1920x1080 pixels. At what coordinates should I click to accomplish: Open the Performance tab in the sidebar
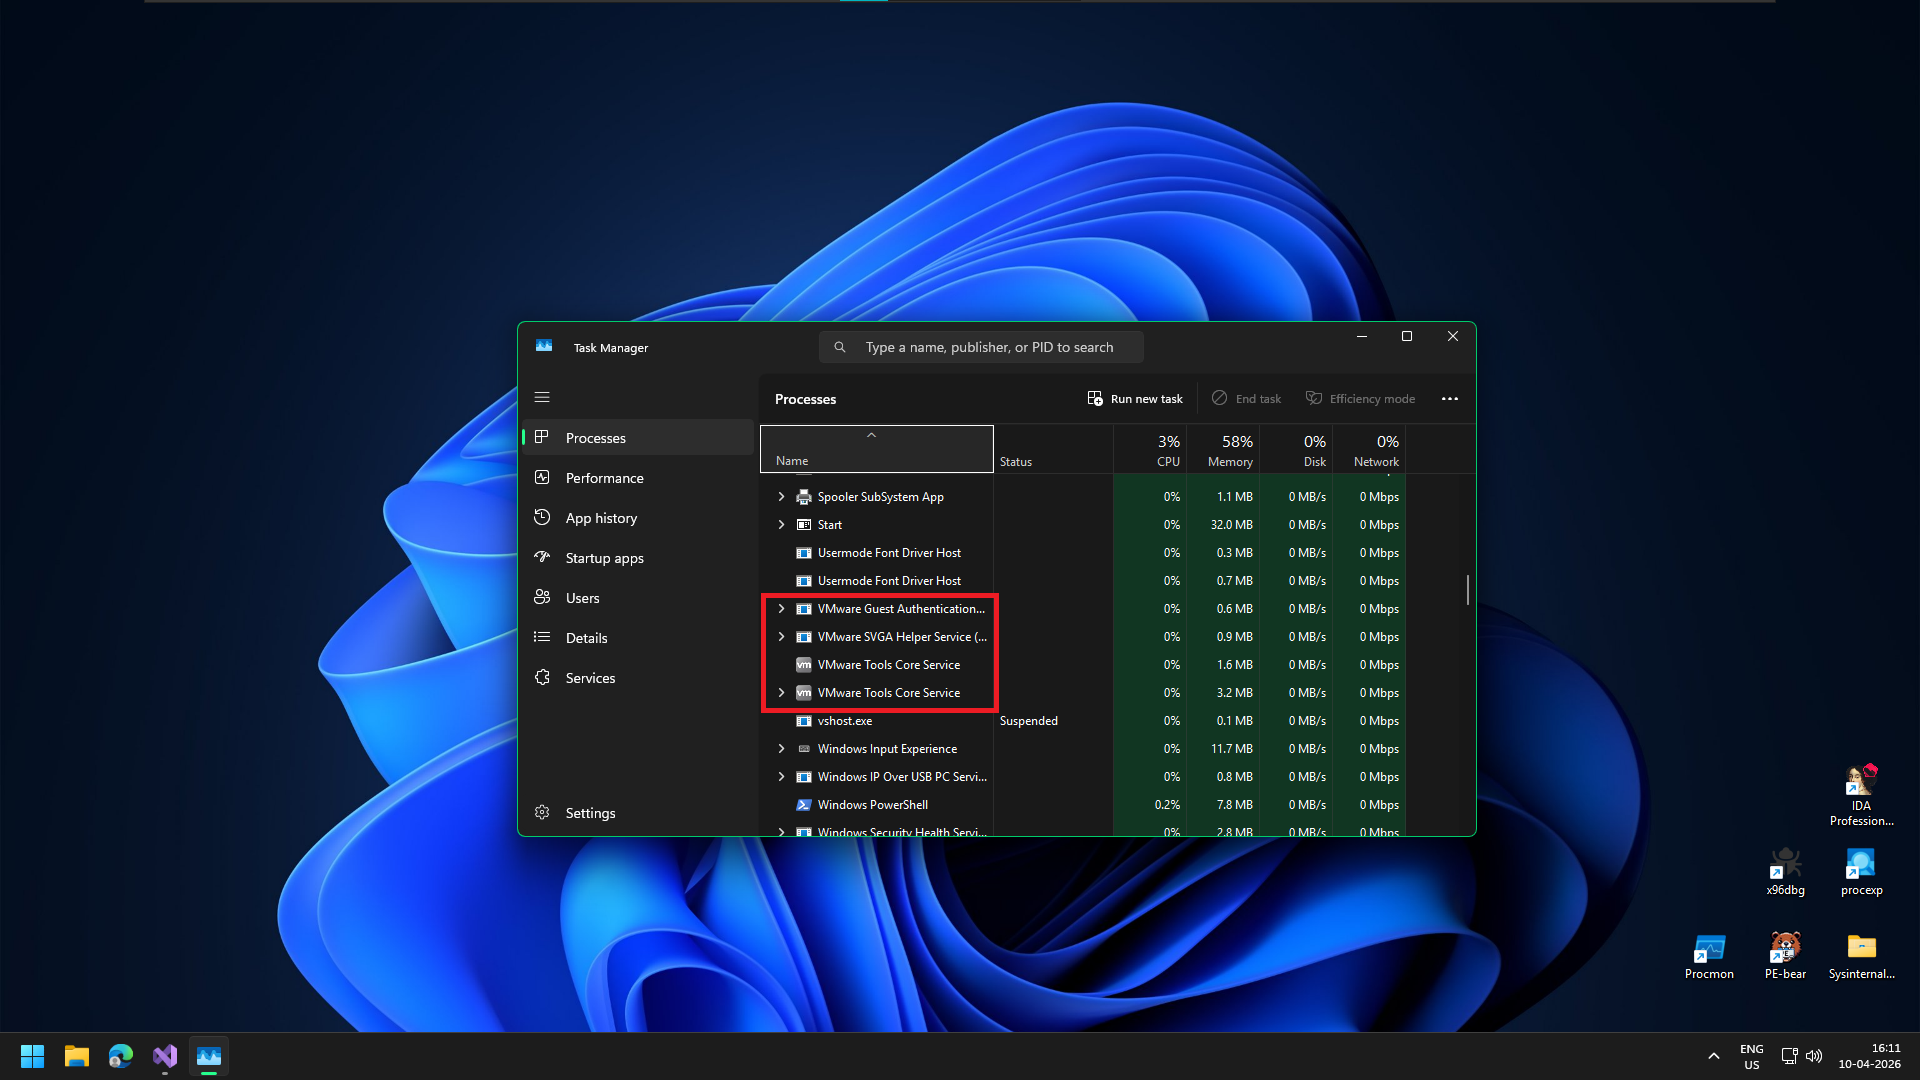pyautogui.click(x=604, y=478)
